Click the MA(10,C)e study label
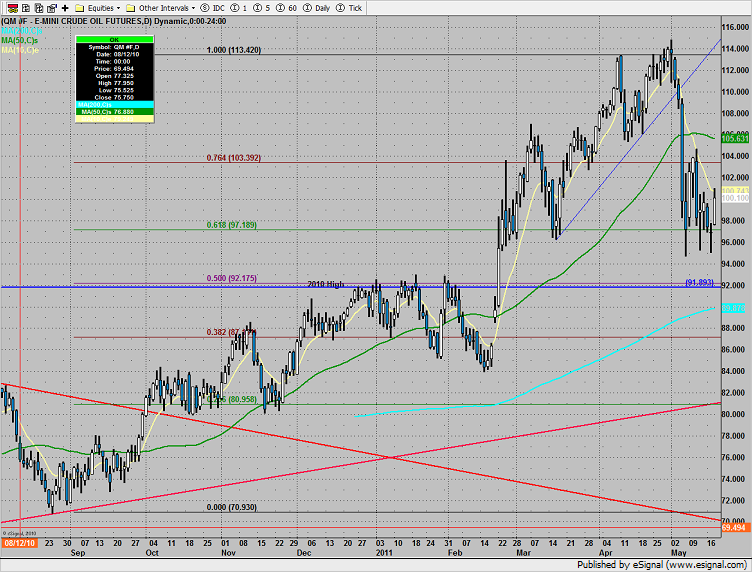 [20, 50]
